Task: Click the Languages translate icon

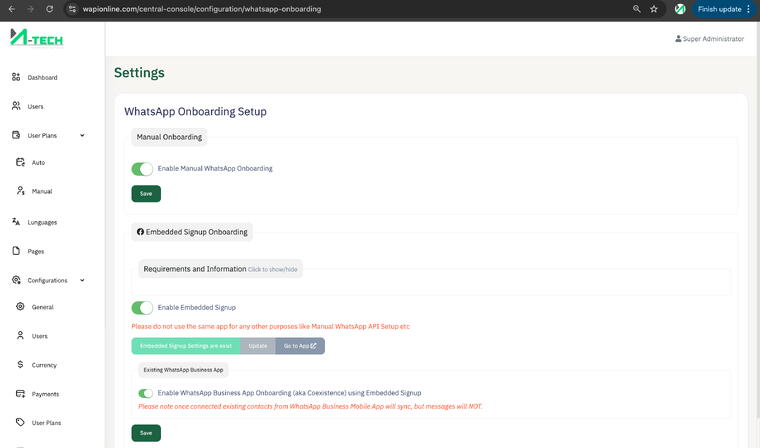Action: click(16, 222)
